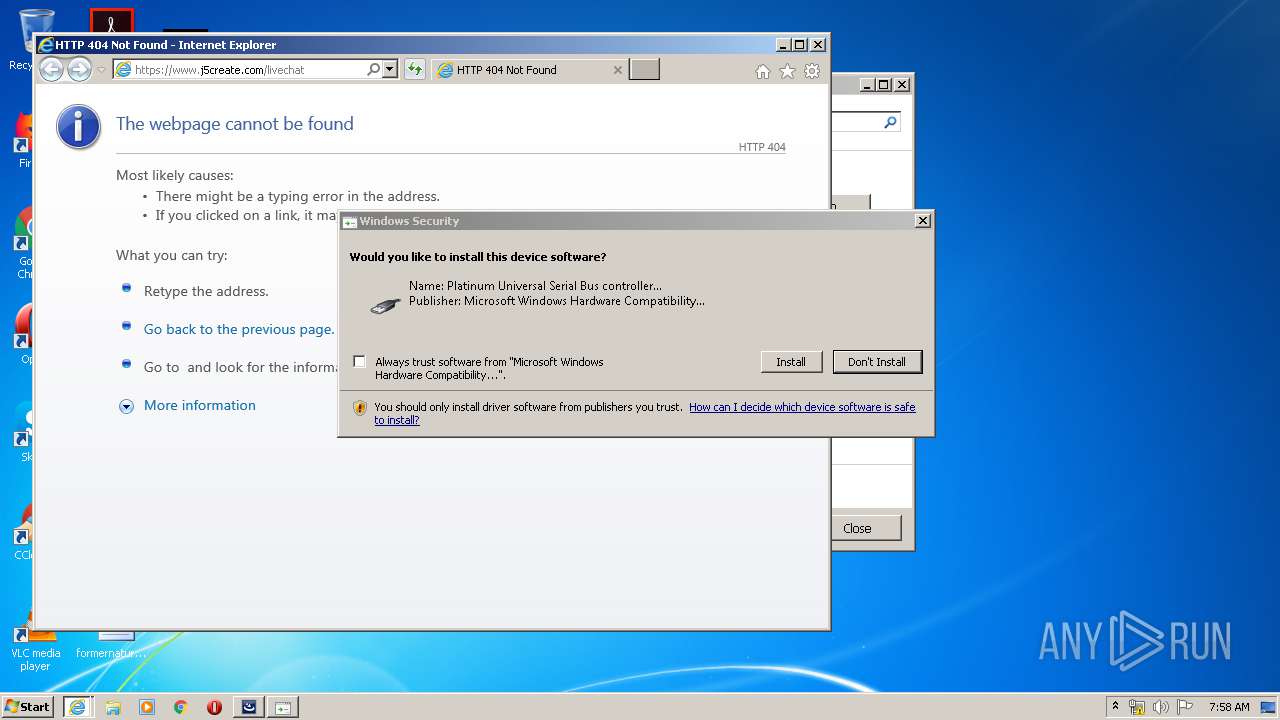Image resolution: width=1280 pixels, height=720 pixels.
Task: Click the taskbar clock showing 7:58 AM
Action: pos(1228,707)
